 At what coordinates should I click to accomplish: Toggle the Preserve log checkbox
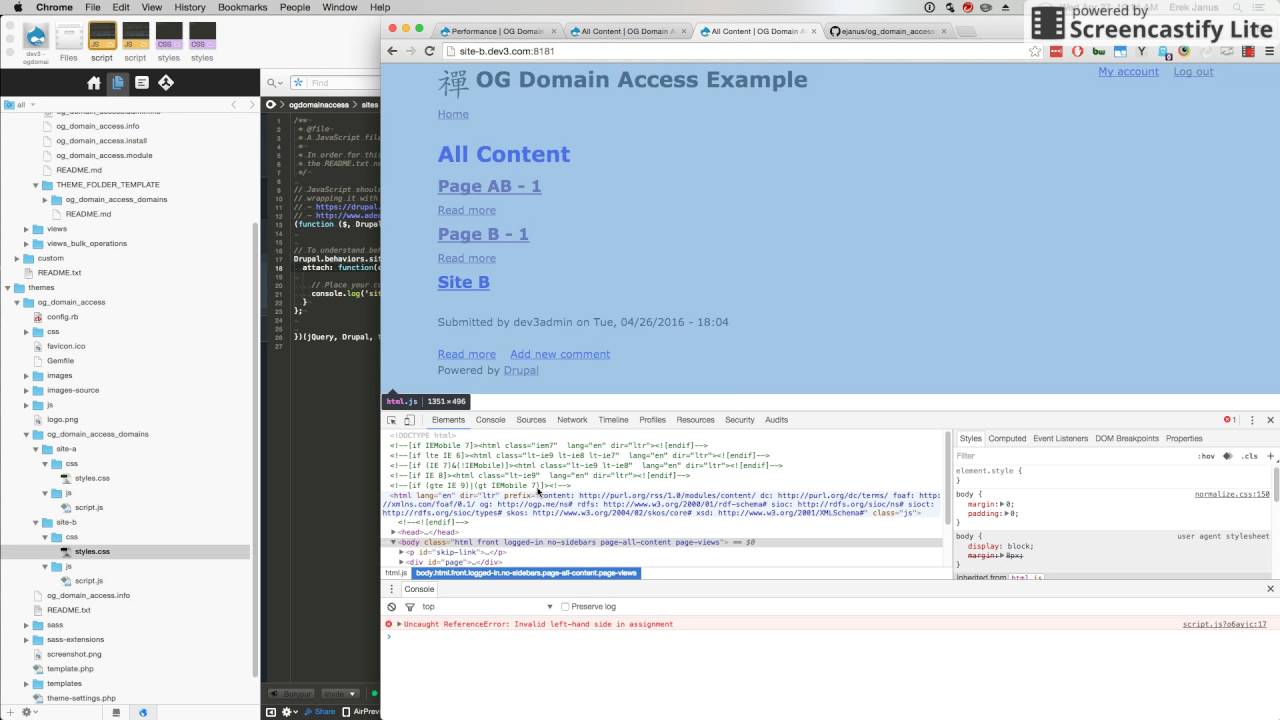(x=565, y=607)
